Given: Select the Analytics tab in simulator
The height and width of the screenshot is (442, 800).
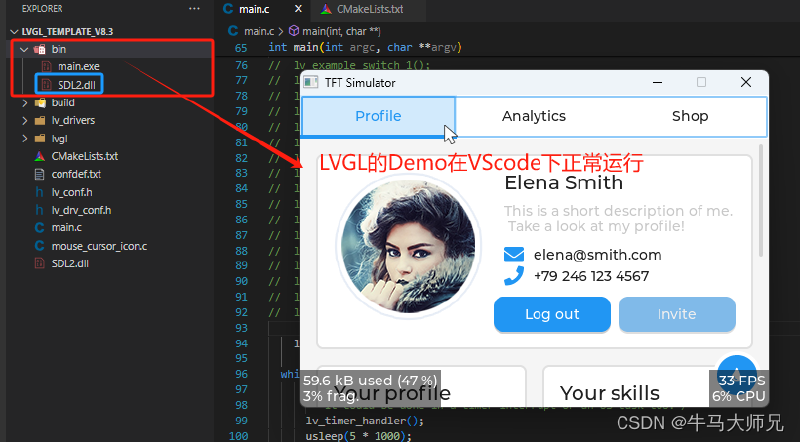Looking at the screenshot, I should pyautogui.click(x=534, y=116).
